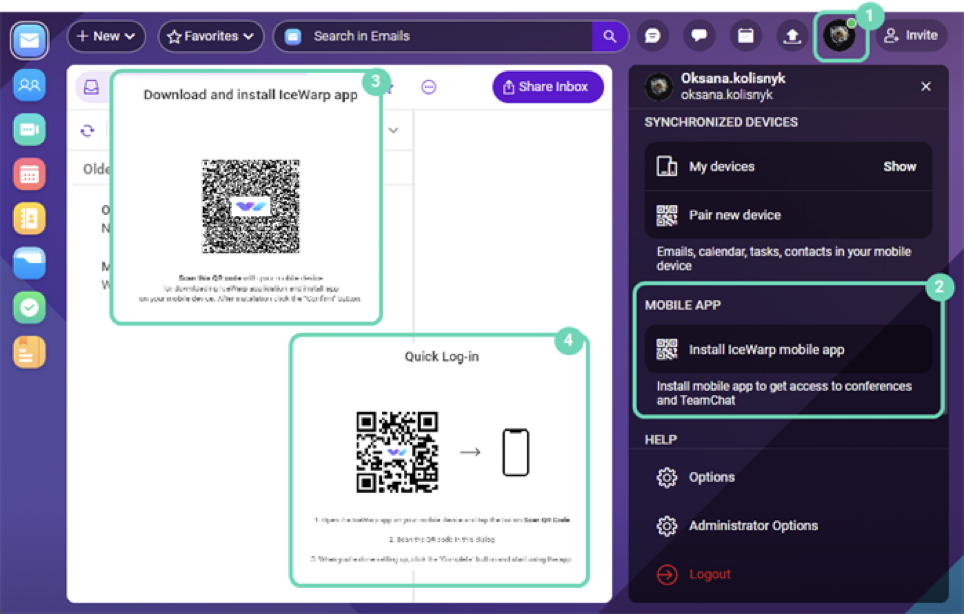Click the upload arrow icon
This screenshot has height=614, width=964.
792,36
